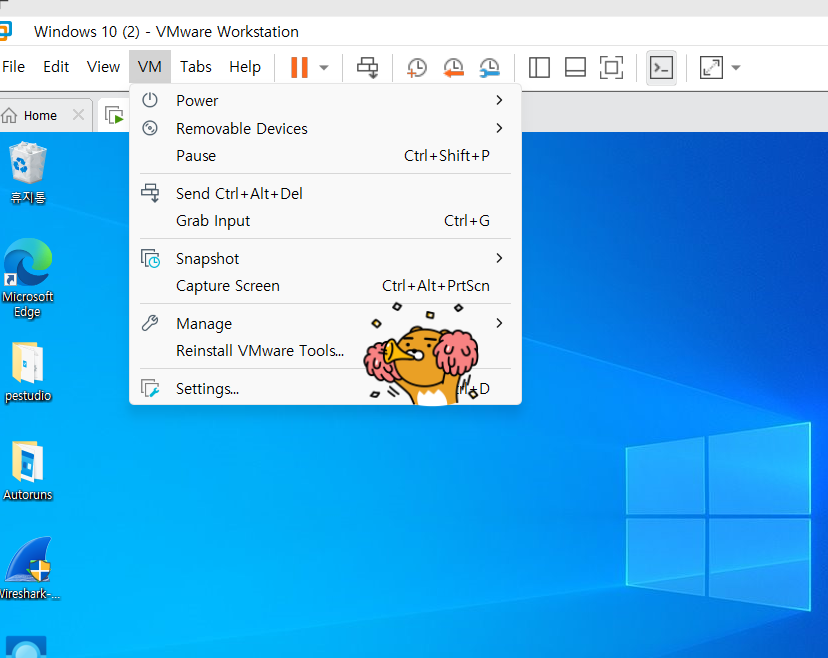Image resolution: width=828 pixels, height=658 pixels.
Task: Open the File menu
Action: [x=13, y=67]
